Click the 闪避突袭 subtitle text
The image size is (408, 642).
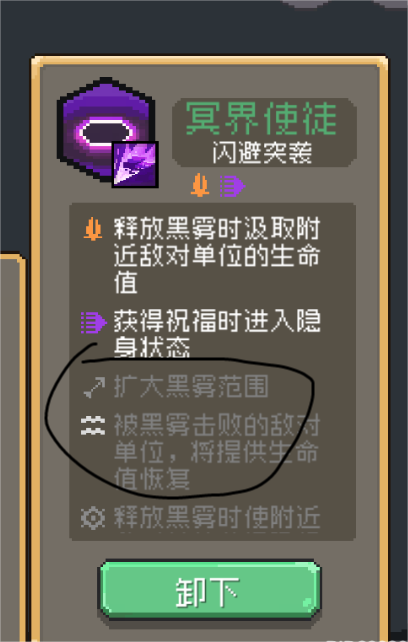pyautogui.click(x=262, y=153)
